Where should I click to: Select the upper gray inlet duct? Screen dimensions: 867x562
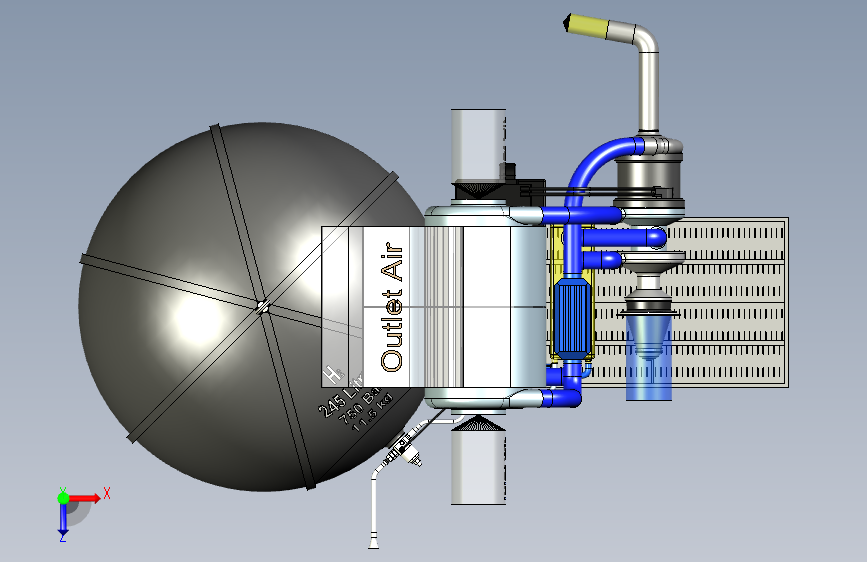point(478,146)
